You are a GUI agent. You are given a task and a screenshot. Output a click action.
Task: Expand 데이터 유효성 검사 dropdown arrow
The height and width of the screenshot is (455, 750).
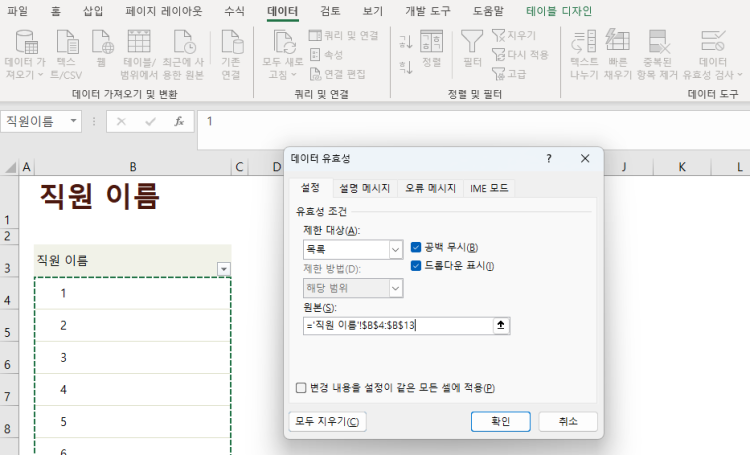click(739, 75)
